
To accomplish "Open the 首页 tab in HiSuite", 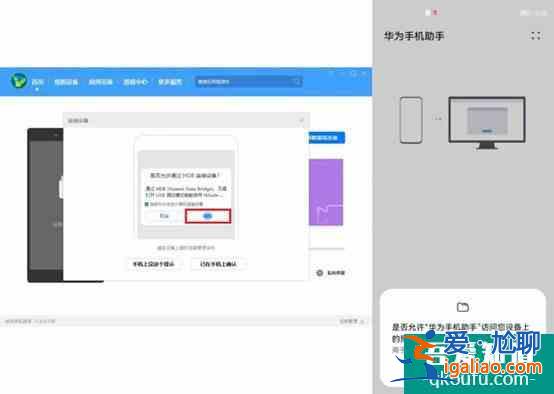I will [37, 82].
